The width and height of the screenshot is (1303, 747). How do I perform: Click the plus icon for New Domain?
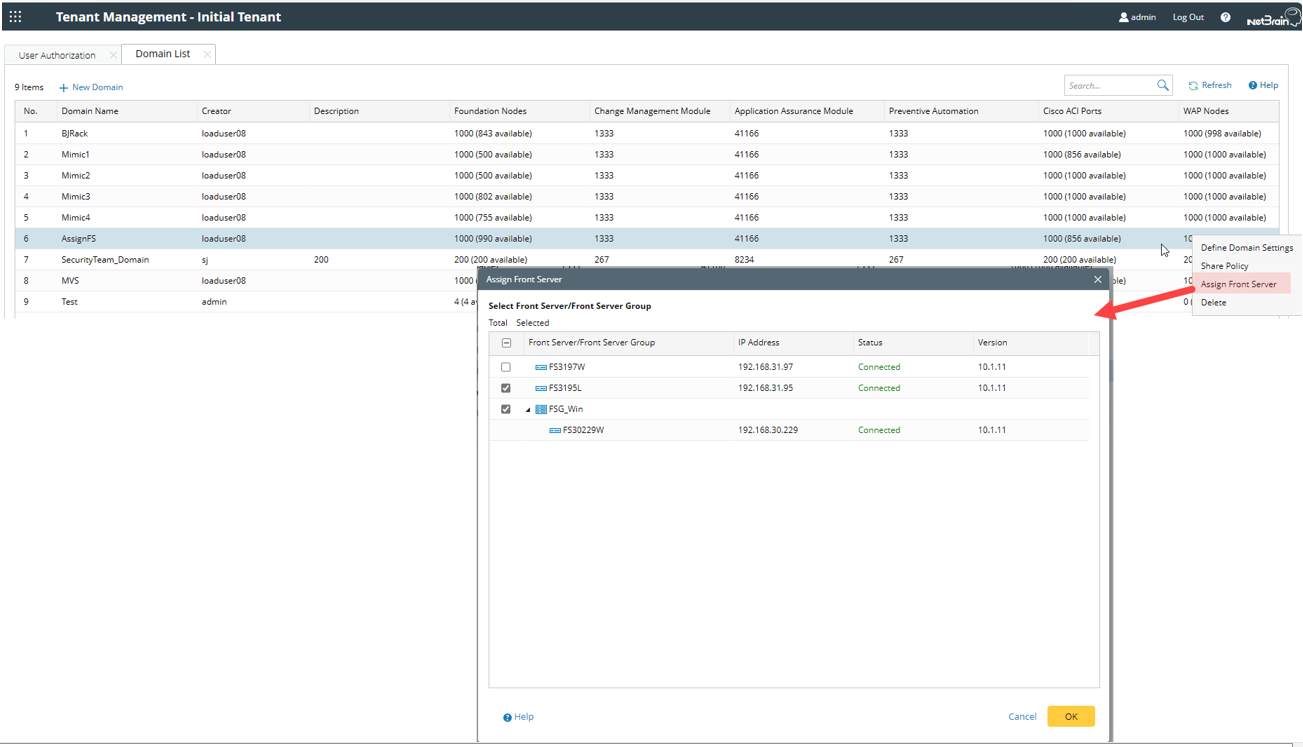tap(64, 88)
